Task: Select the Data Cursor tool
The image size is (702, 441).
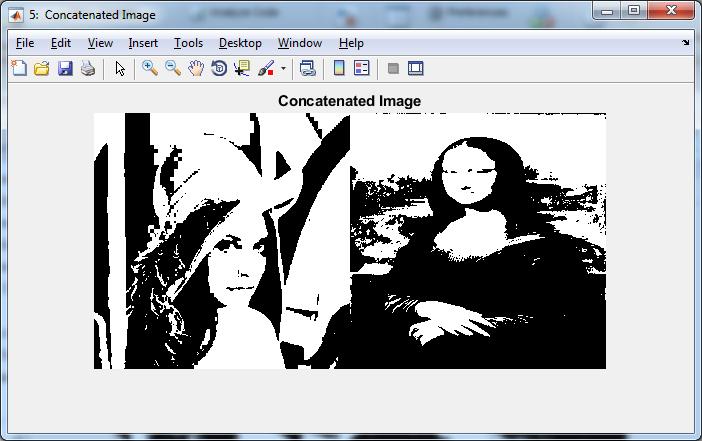Action: coord(242,69)
